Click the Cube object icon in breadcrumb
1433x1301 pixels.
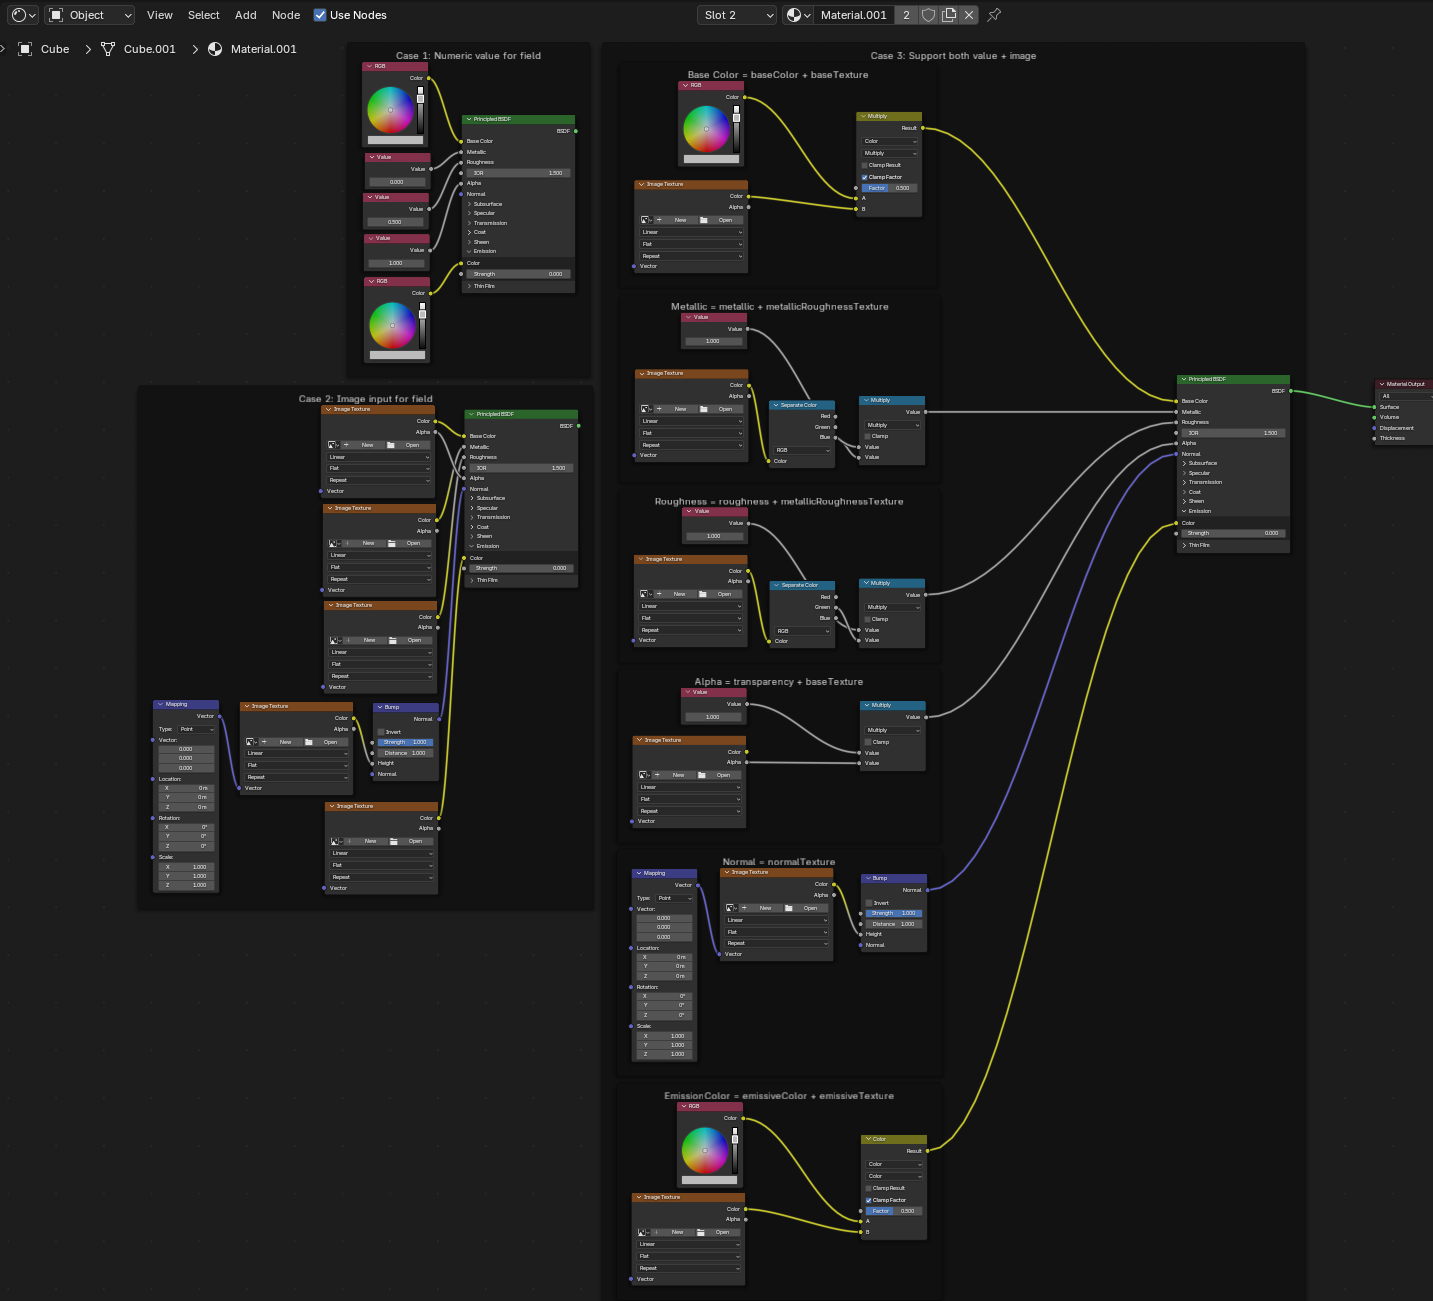(25, 49)
